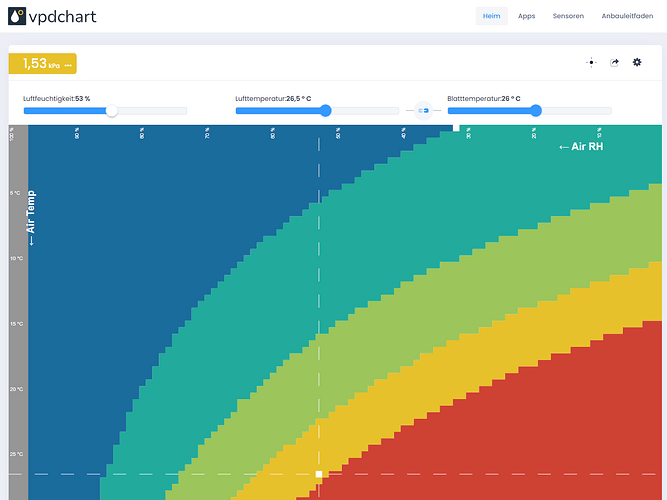The image size is (667, 500).
Task: Toggle the temperature link button between sliders
Action: (423, 111)
